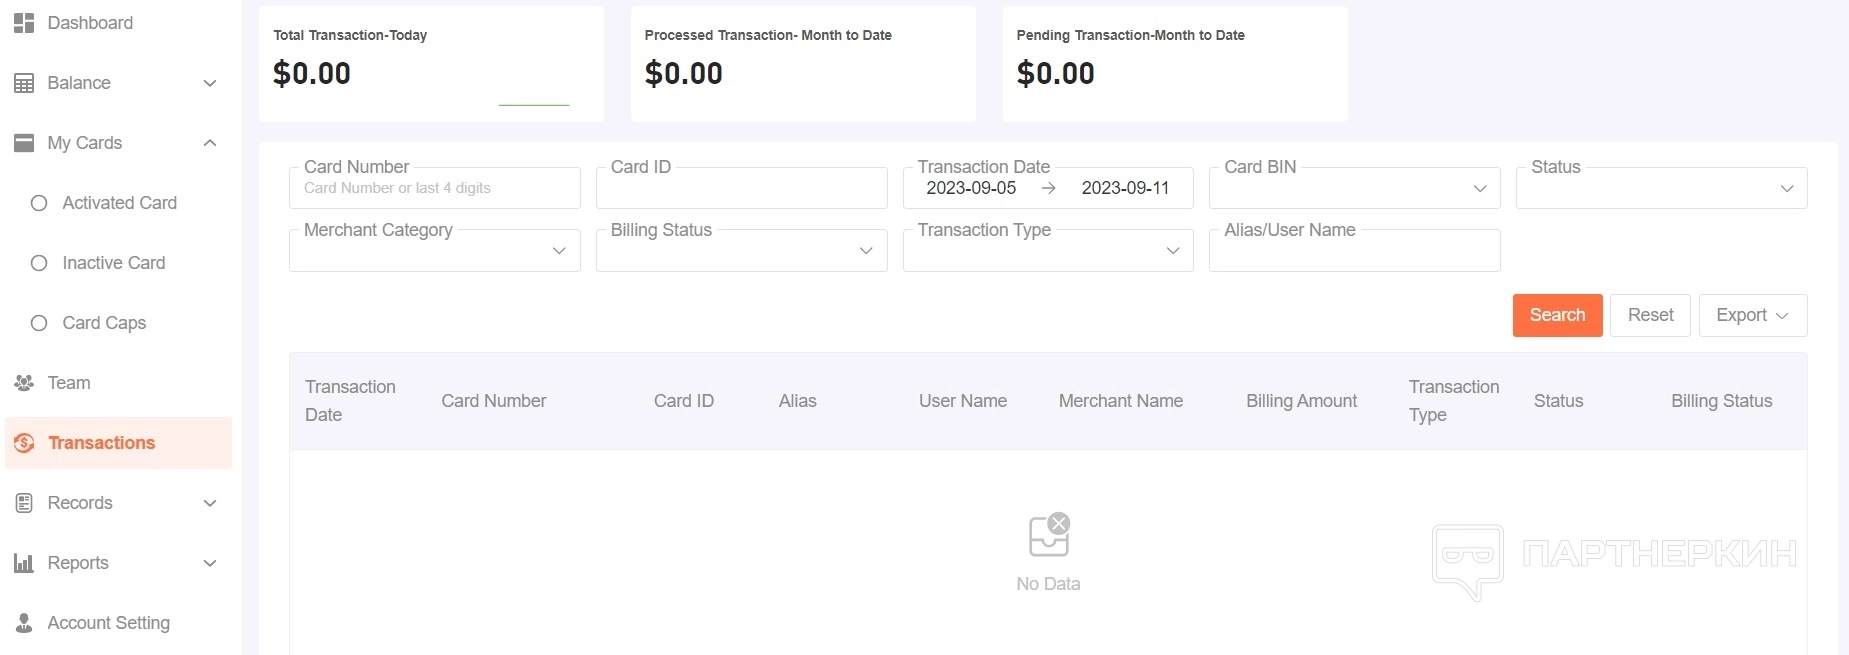The width and height of the screenshot is (1849, 655).
Task: Open the Card BIN dropdown
Action: click(x=1354, y=189)
